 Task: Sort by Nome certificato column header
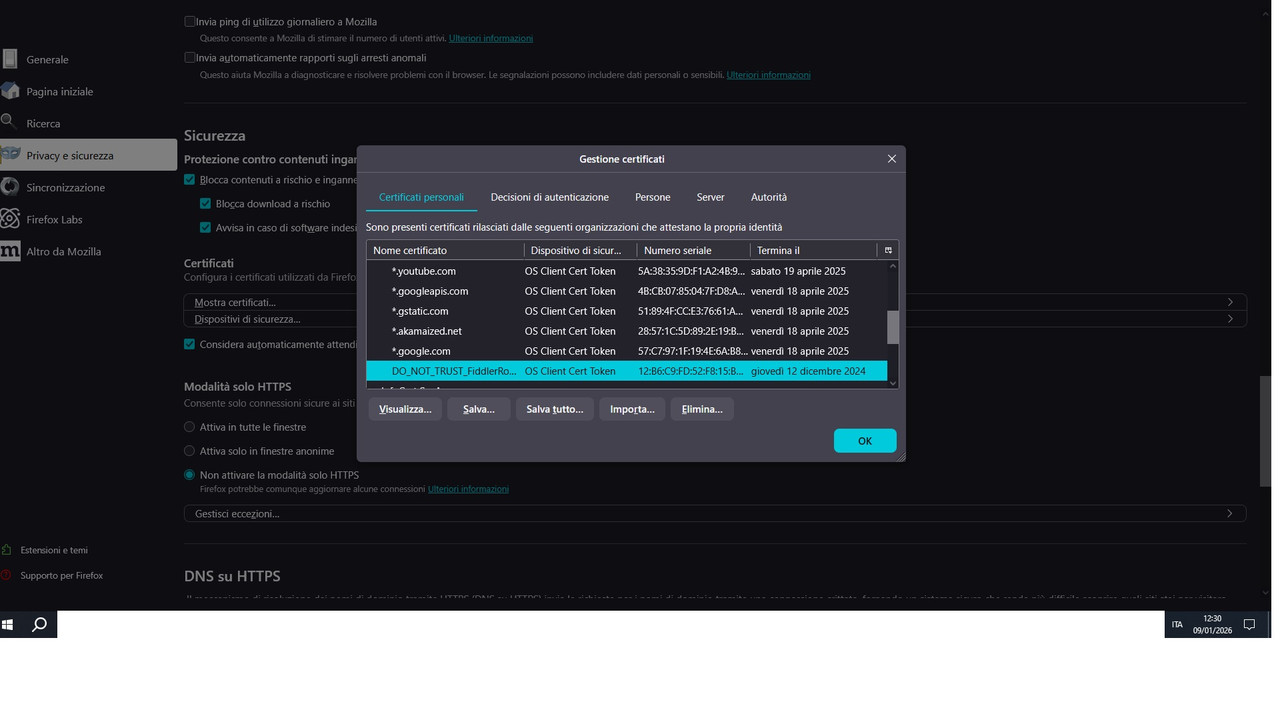[445, 250]
